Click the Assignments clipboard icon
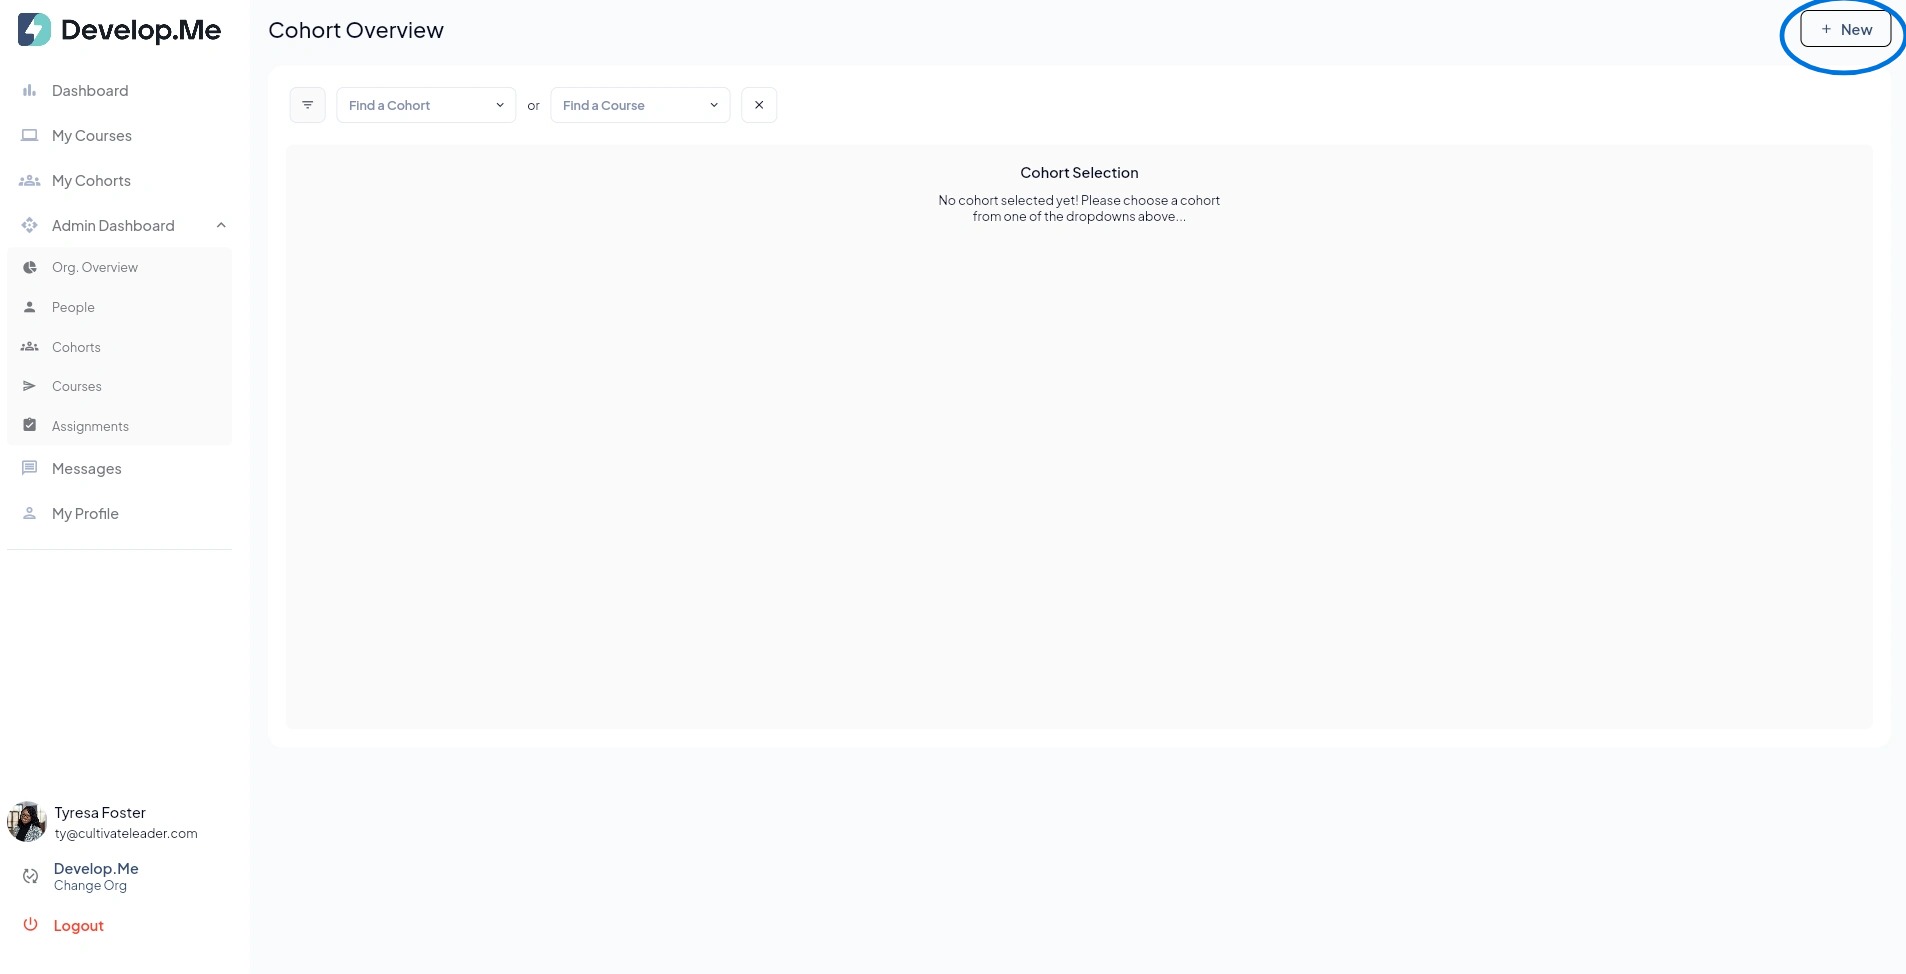Viewport: 1906px width, 974px height. point(30,425)
